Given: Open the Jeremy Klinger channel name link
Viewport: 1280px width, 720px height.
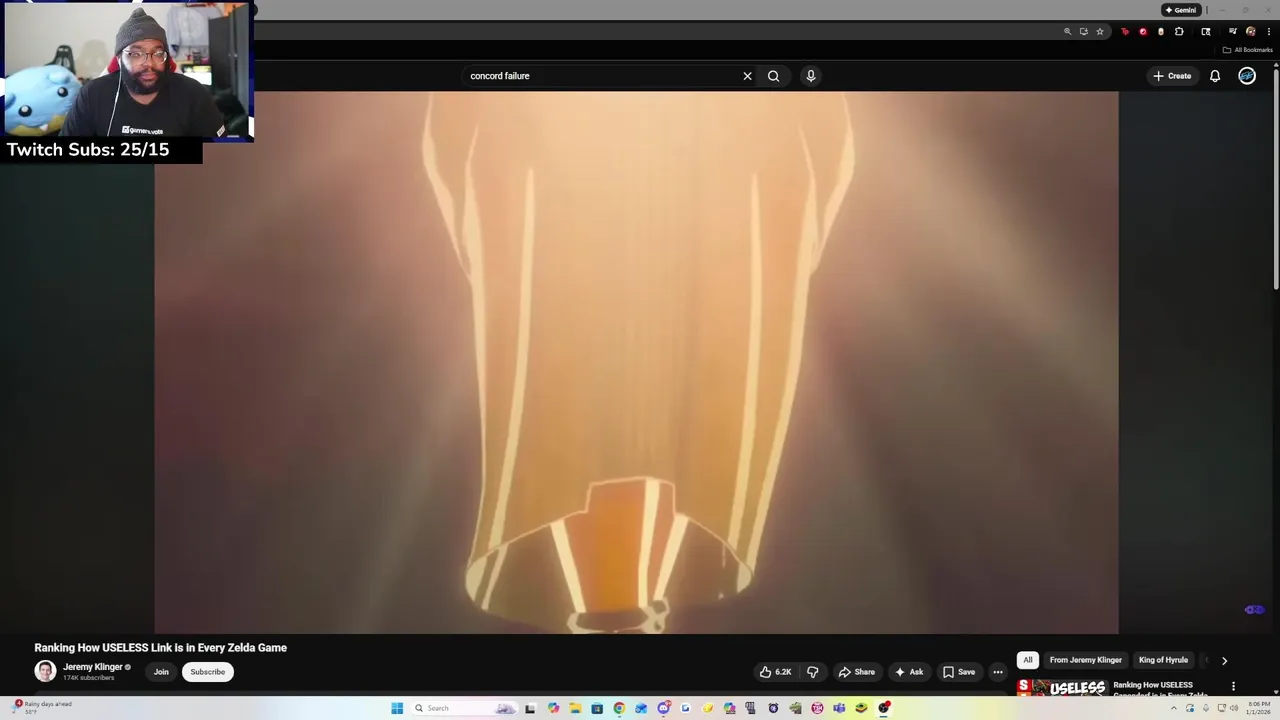Looking at the screenshot, I should [92, 667].
